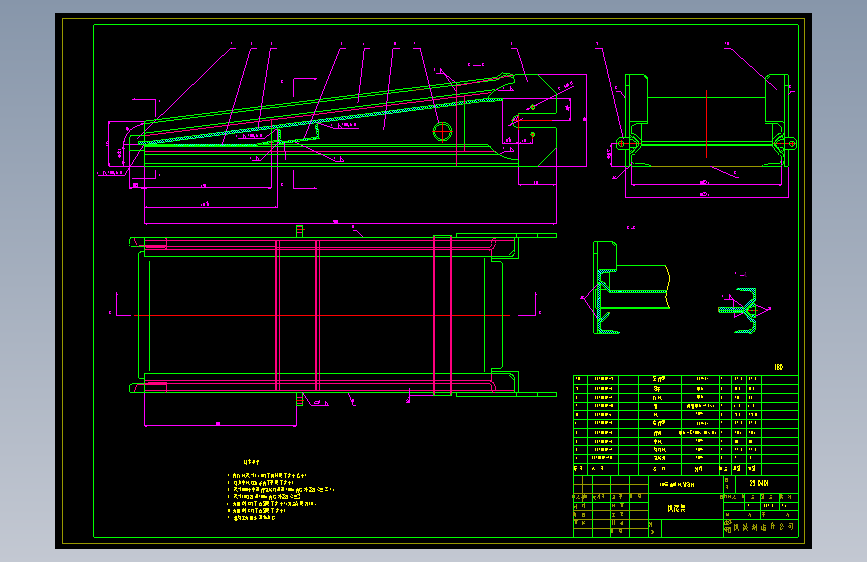Click the company name text in the title block

tap(761, 527)
